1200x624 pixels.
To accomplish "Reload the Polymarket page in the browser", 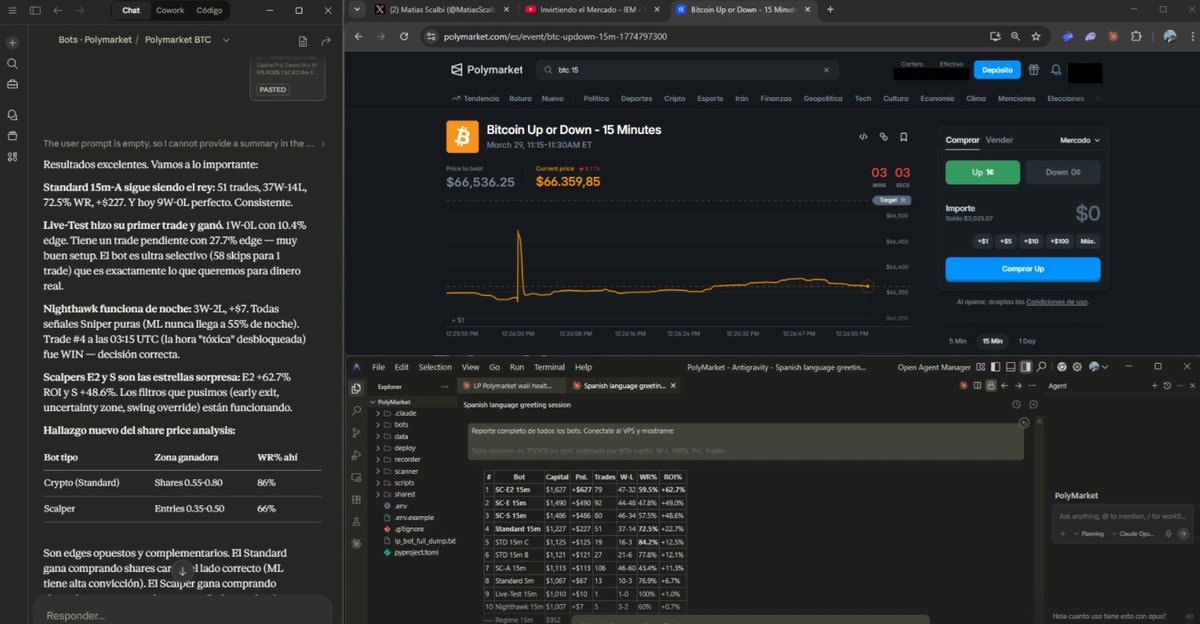I will click(402, 36).
